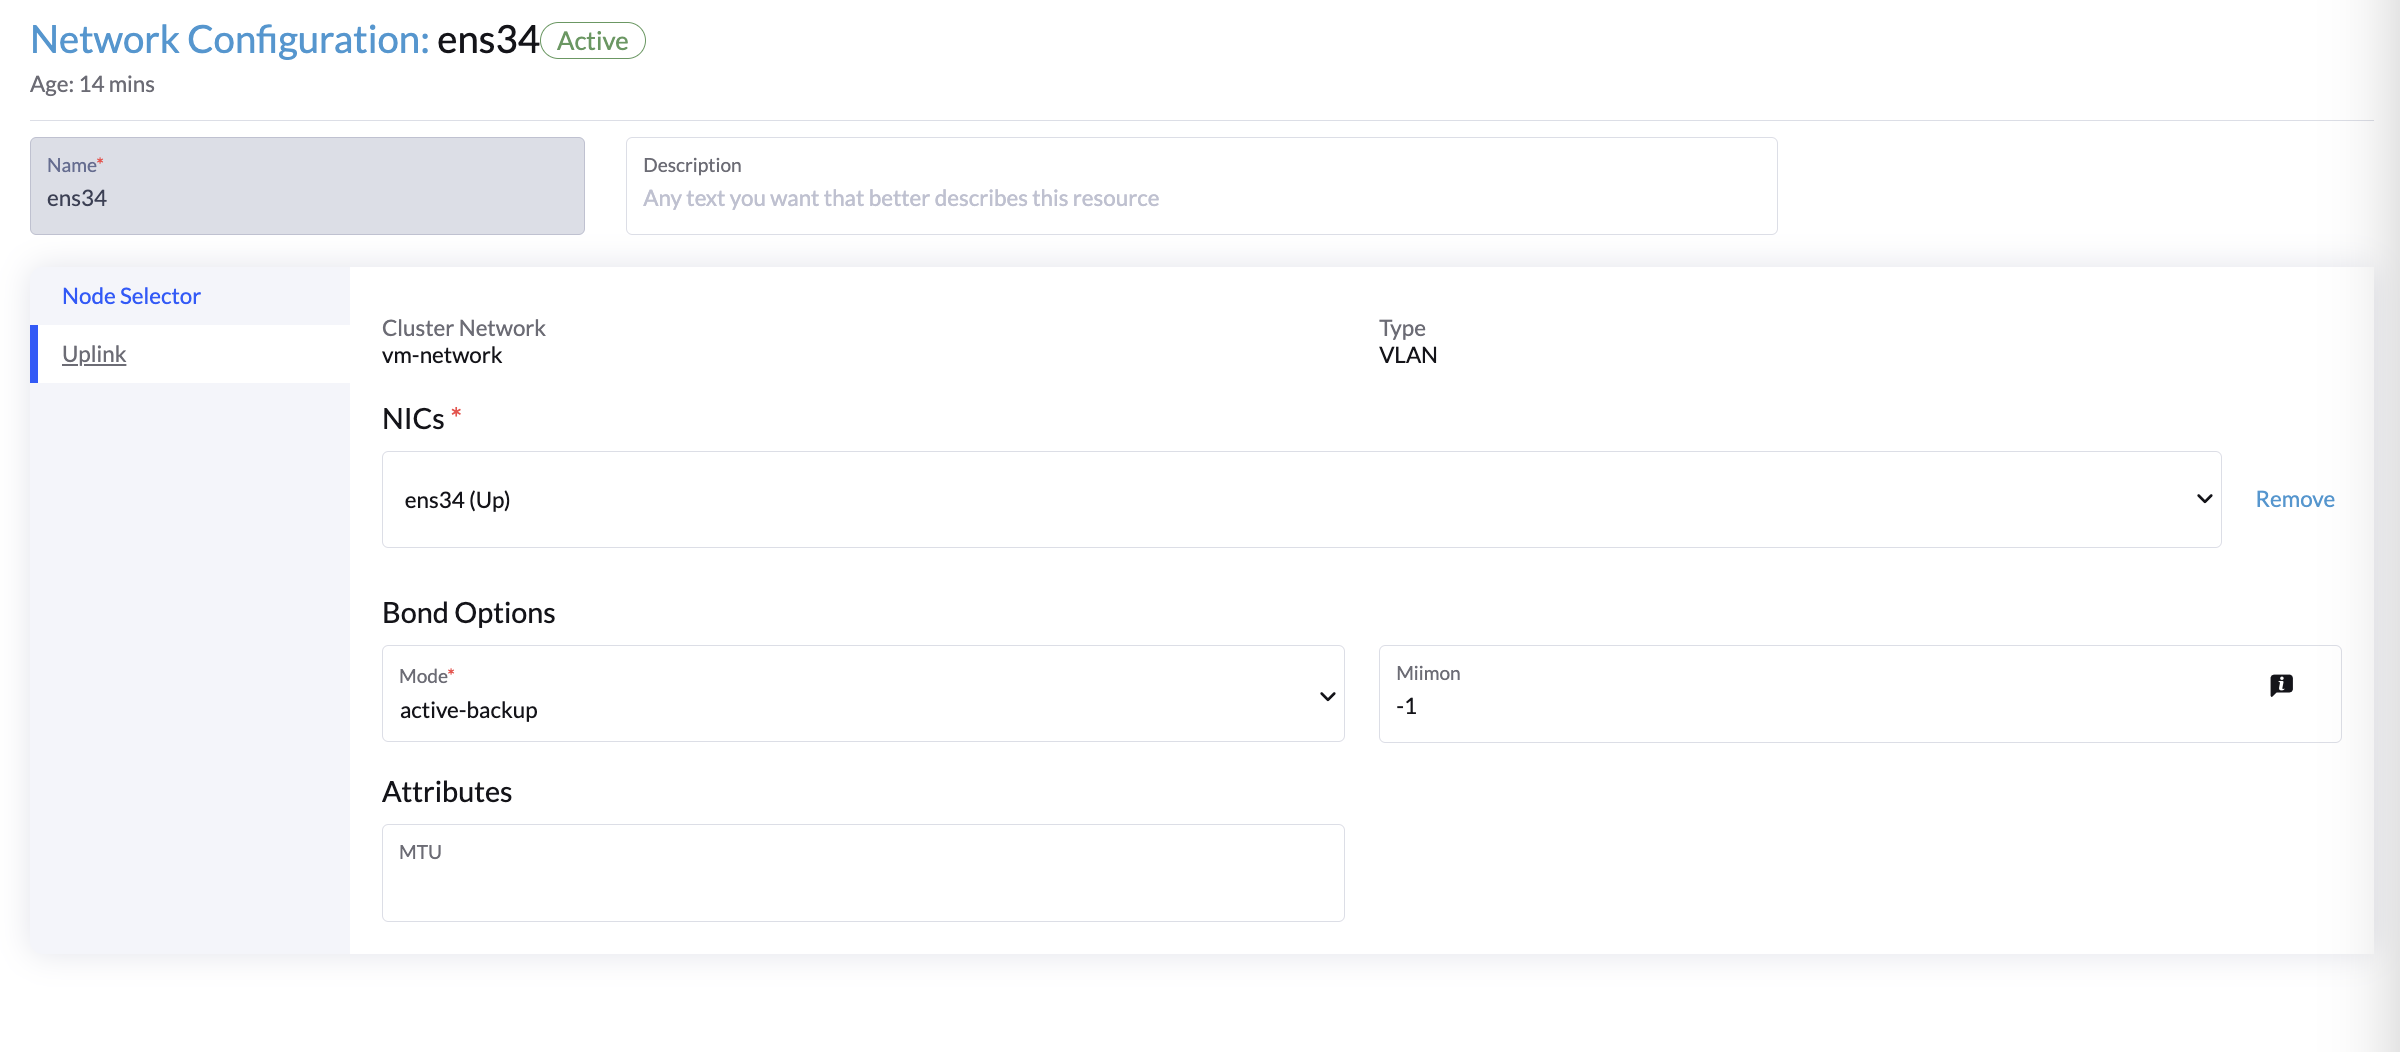The image size is (2400, 1052).
Task: Click the VLAN type value
Action: pyautogui.click(x=1407, y=355)
